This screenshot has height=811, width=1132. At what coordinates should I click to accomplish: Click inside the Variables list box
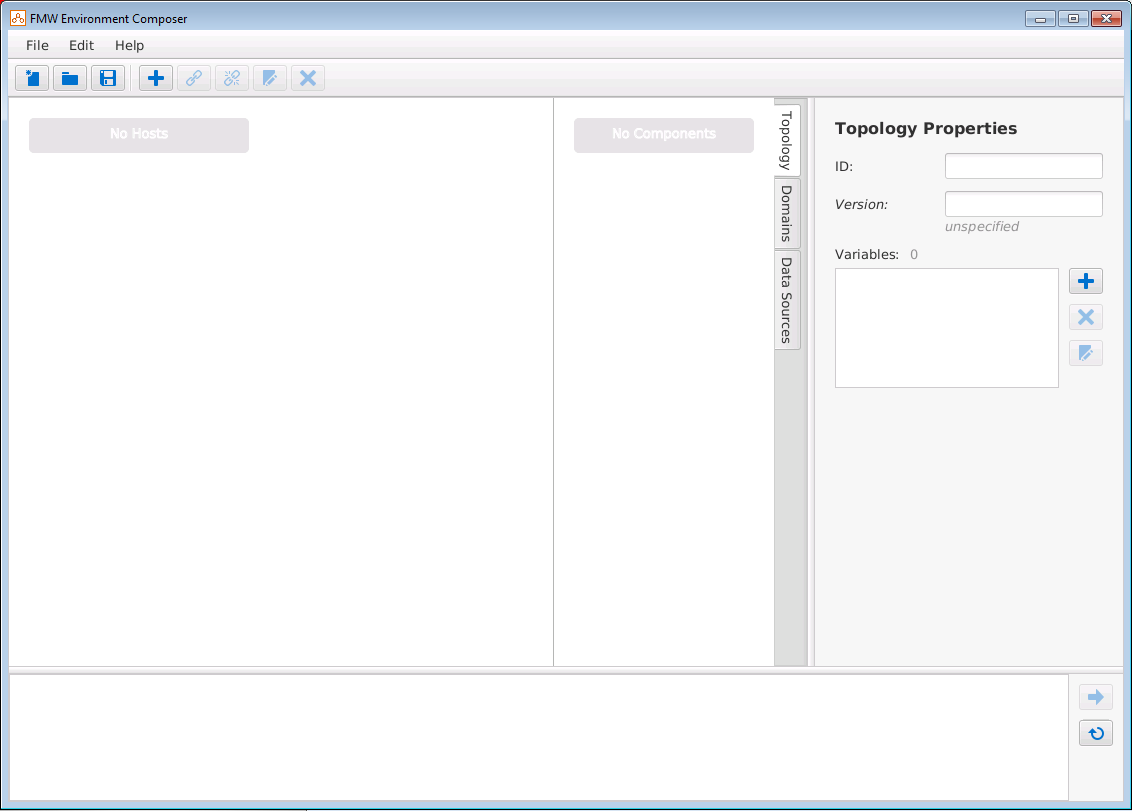pyautogui.click(x=946, y=328)
